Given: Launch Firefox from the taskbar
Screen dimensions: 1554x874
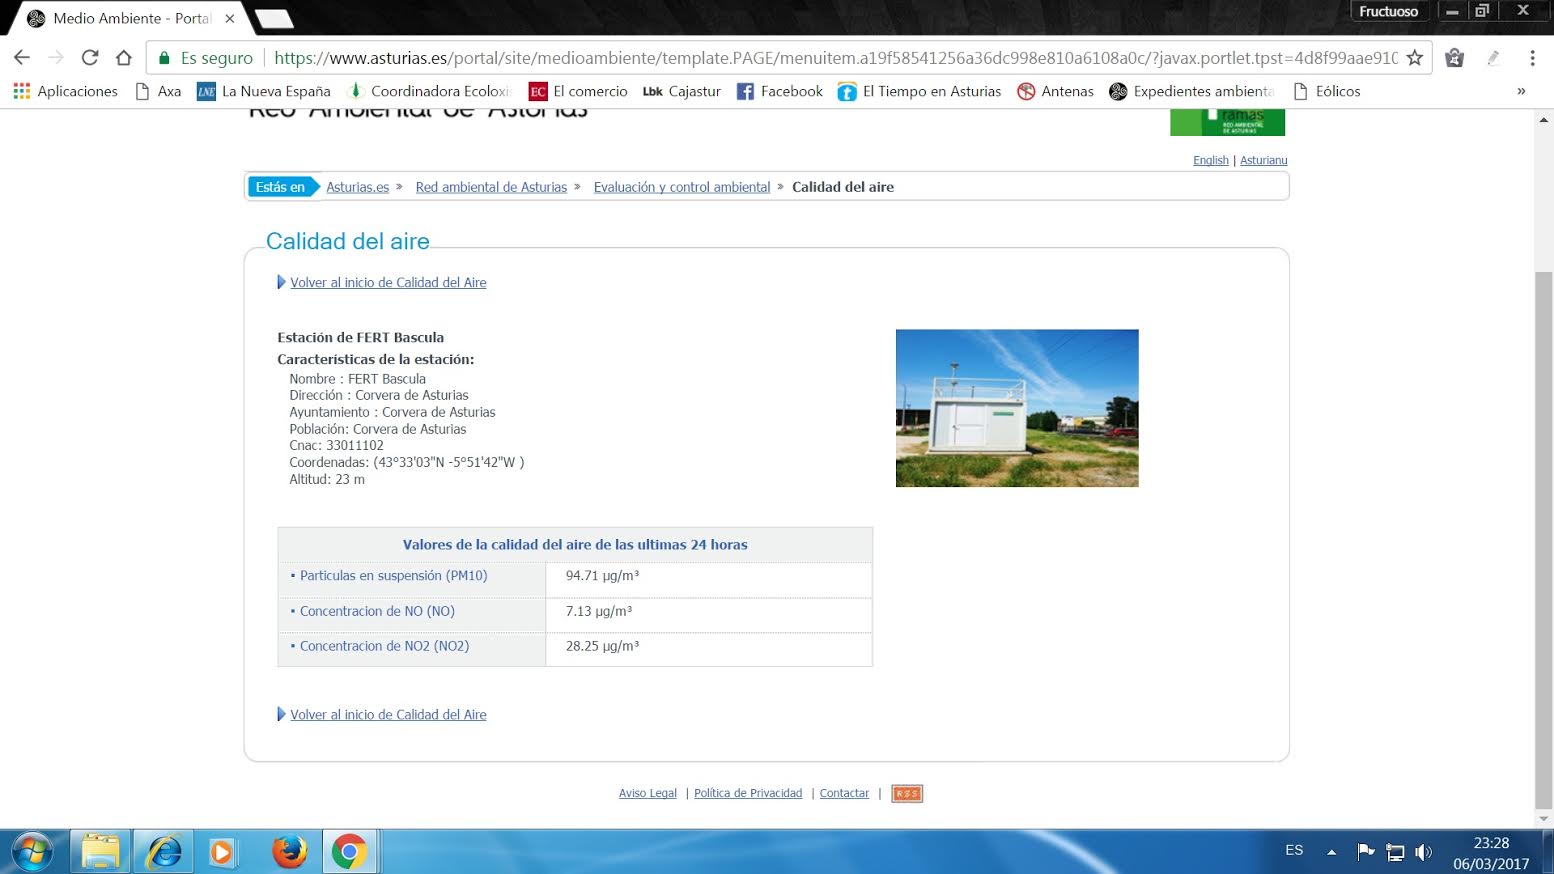Looking at the screenshot, I should [x=289, y=852].
